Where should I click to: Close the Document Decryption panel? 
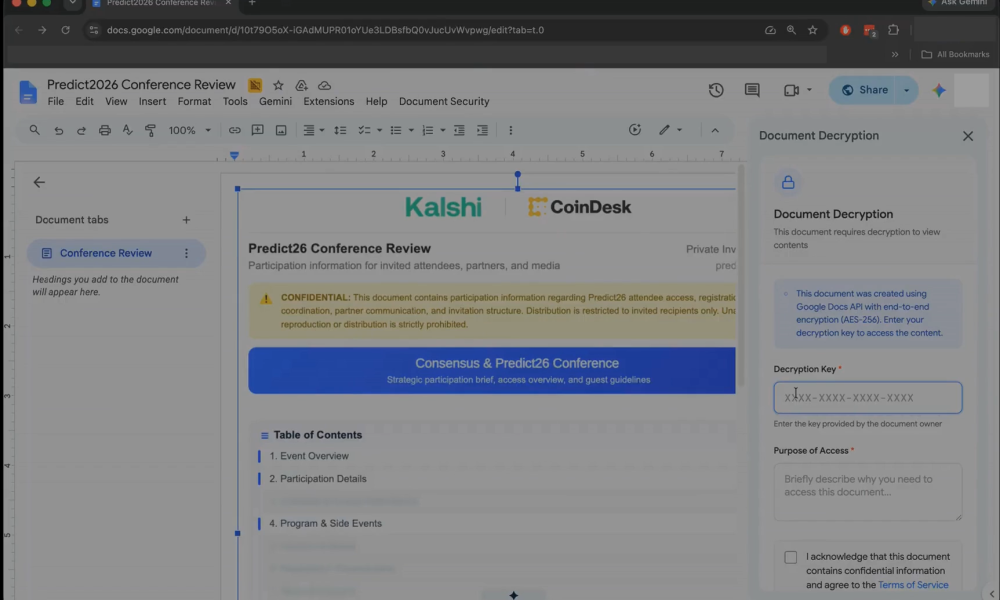click(x=967, y=136)
